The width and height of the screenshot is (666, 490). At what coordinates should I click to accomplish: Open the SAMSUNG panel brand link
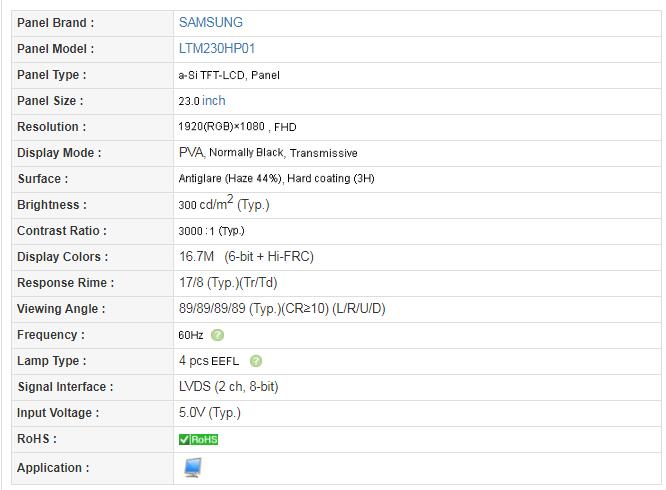click(x=210, y=22)
